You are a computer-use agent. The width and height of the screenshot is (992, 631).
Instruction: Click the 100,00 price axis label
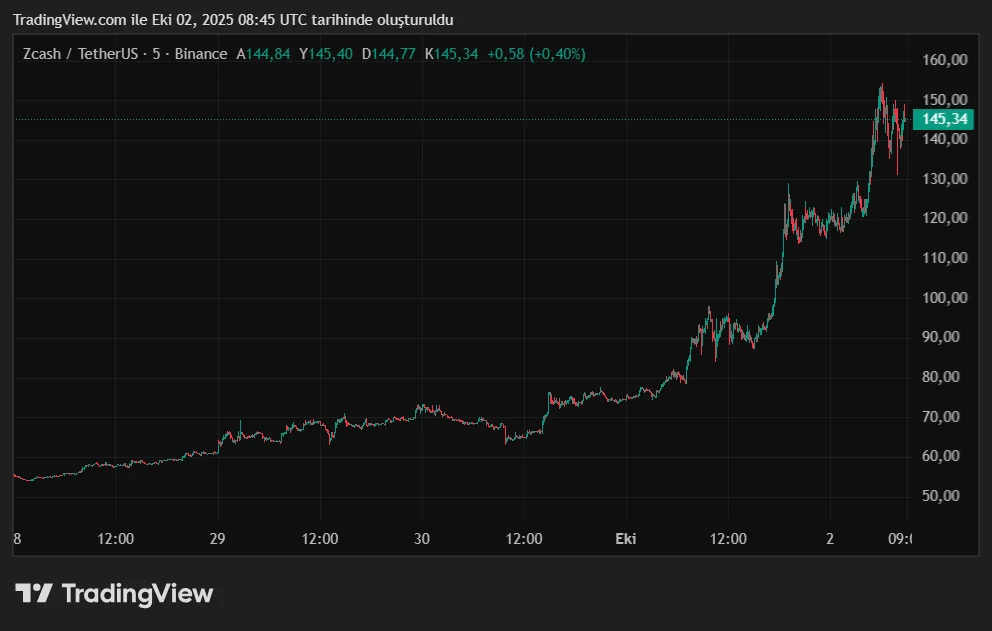coord(944,297)
